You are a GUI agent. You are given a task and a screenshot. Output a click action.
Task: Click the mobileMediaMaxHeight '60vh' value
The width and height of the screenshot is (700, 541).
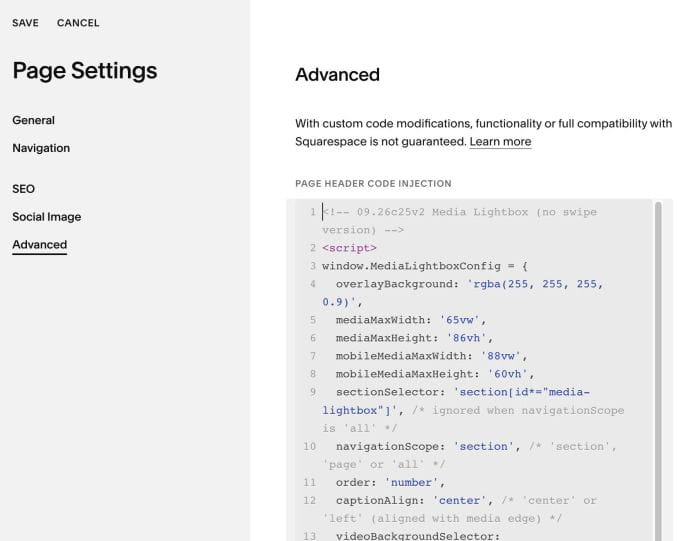pos(507,374)
